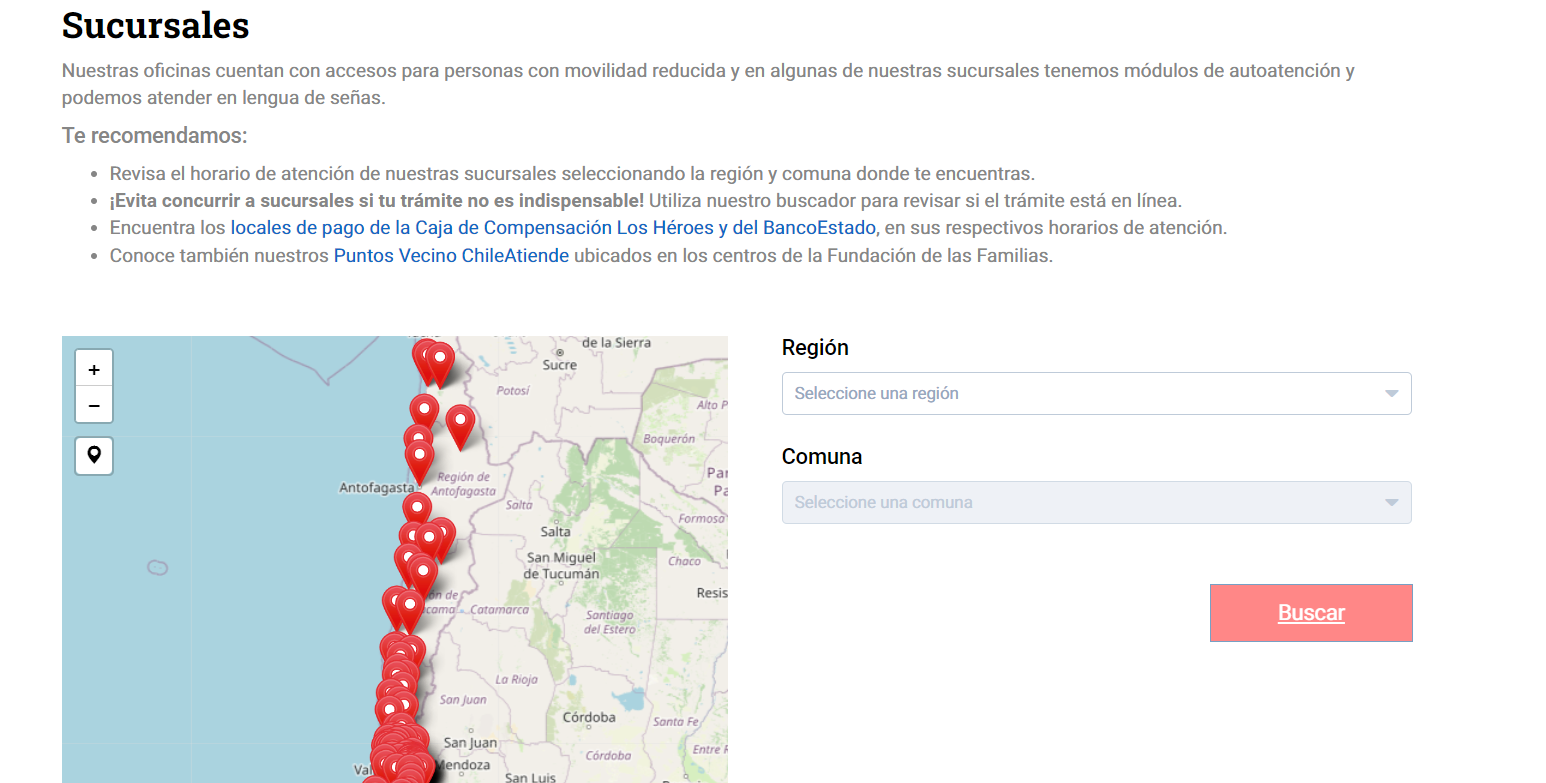Open the Puntos Vecino ChileAtiende link
The height and width of the screenshot is (783, 1546).
point(451,256)
